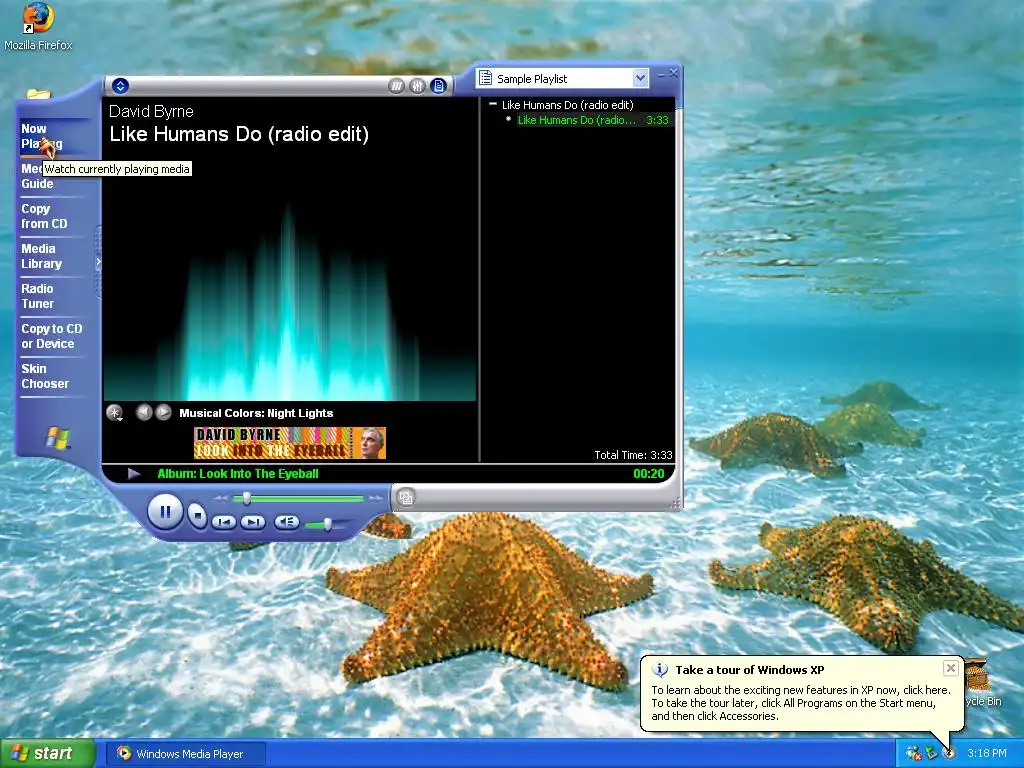Viewport: 1024px width, 768px height.
Task: Minimize the Windows Media Player window
Action: 661,74
